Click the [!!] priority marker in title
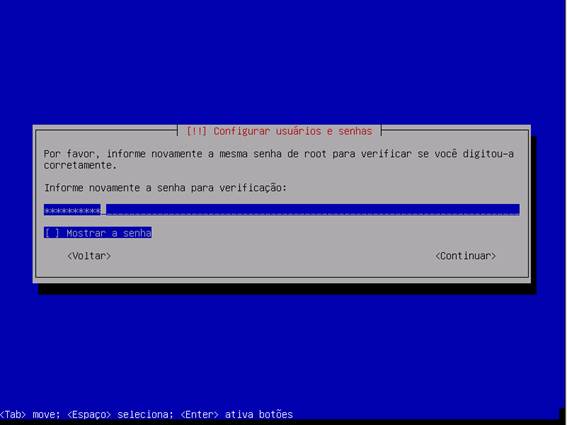 click(196, 131)
